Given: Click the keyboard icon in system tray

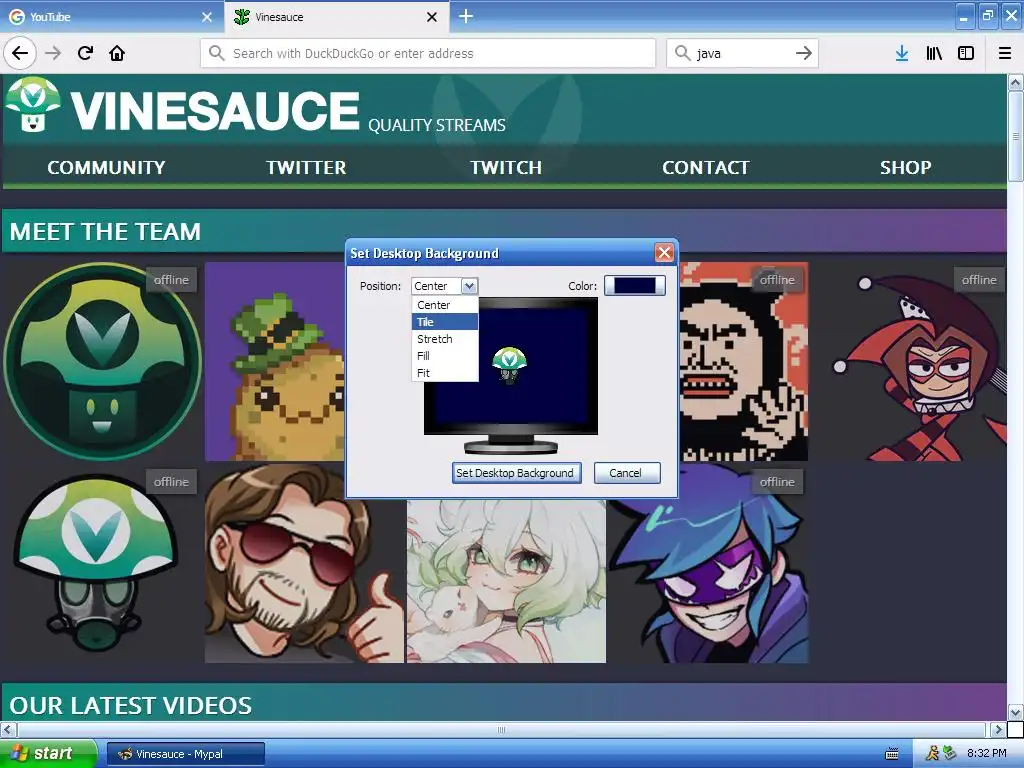Looking at the screenshot, I should [x=891, y=754].
